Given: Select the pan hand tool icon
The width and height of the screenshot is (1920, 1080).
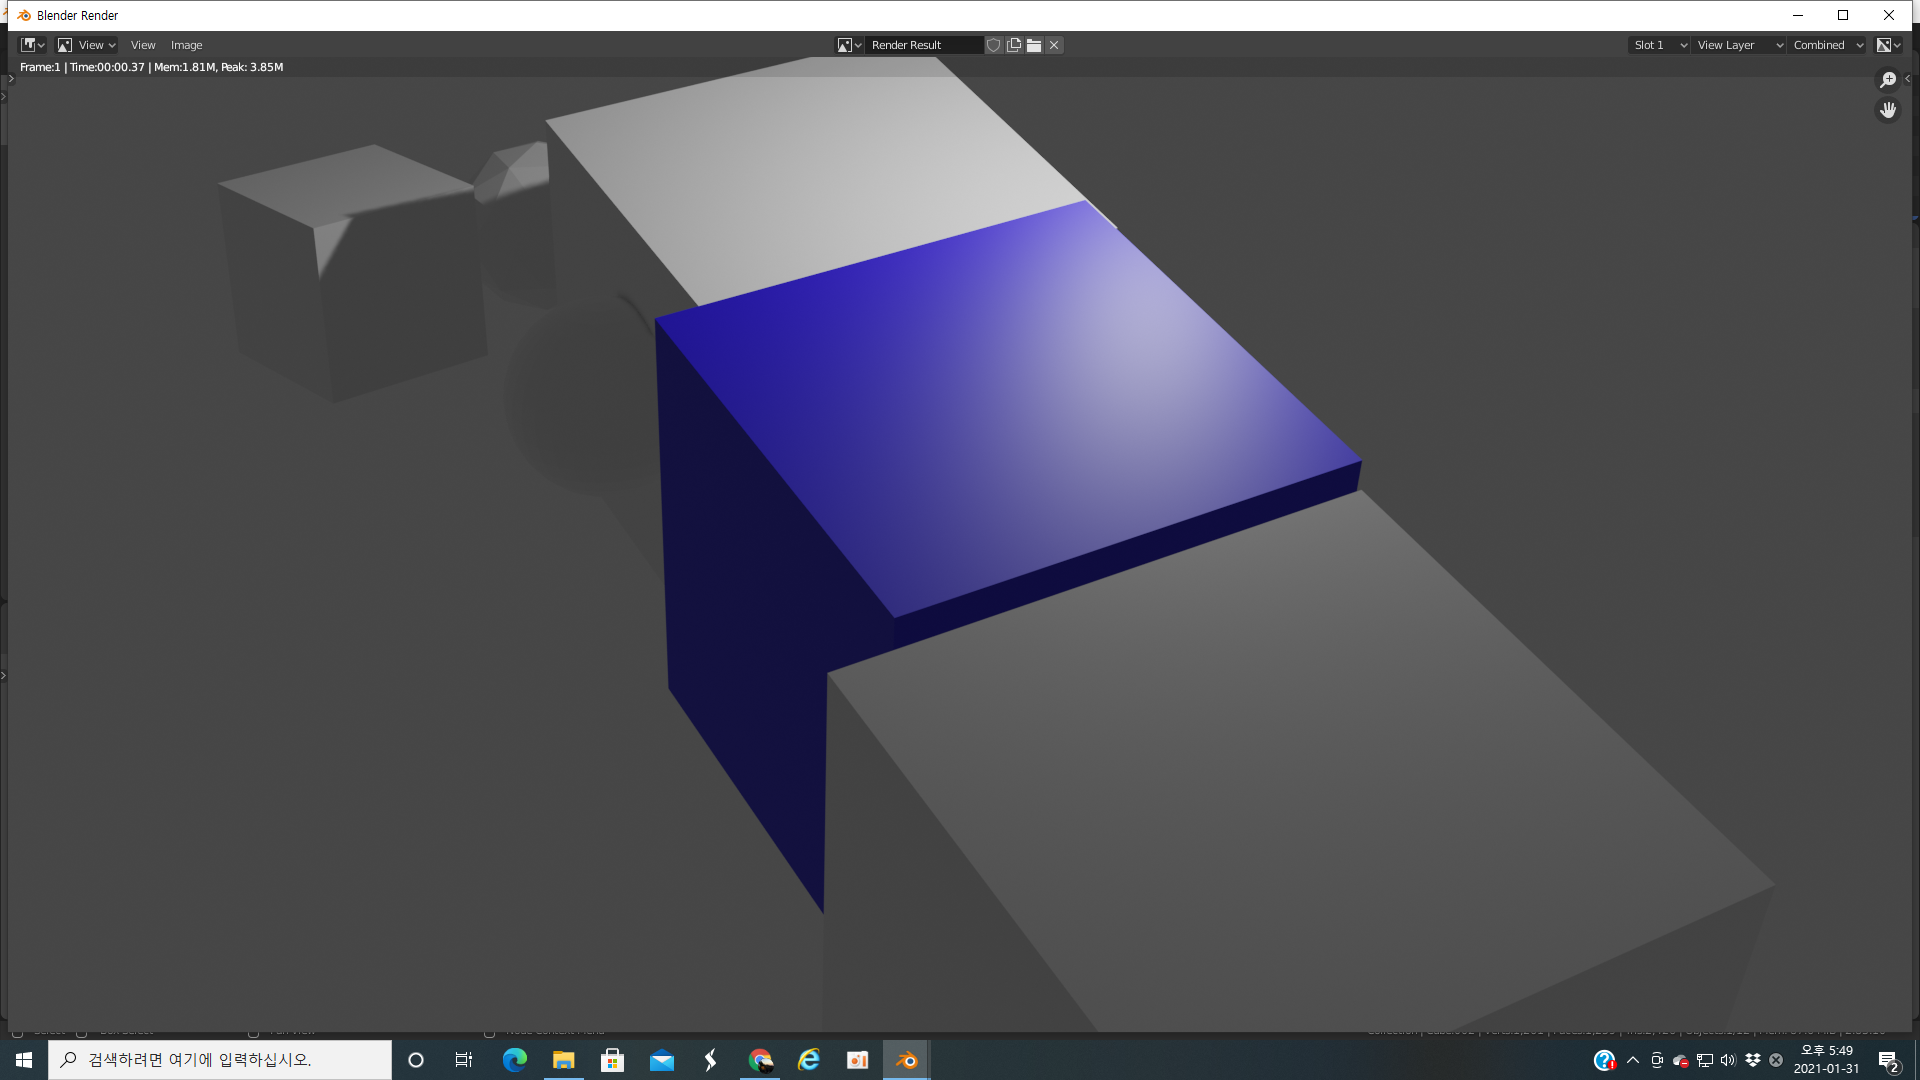Looking at the screenshot, I should pyautogui.click(x=1887, y=110).
